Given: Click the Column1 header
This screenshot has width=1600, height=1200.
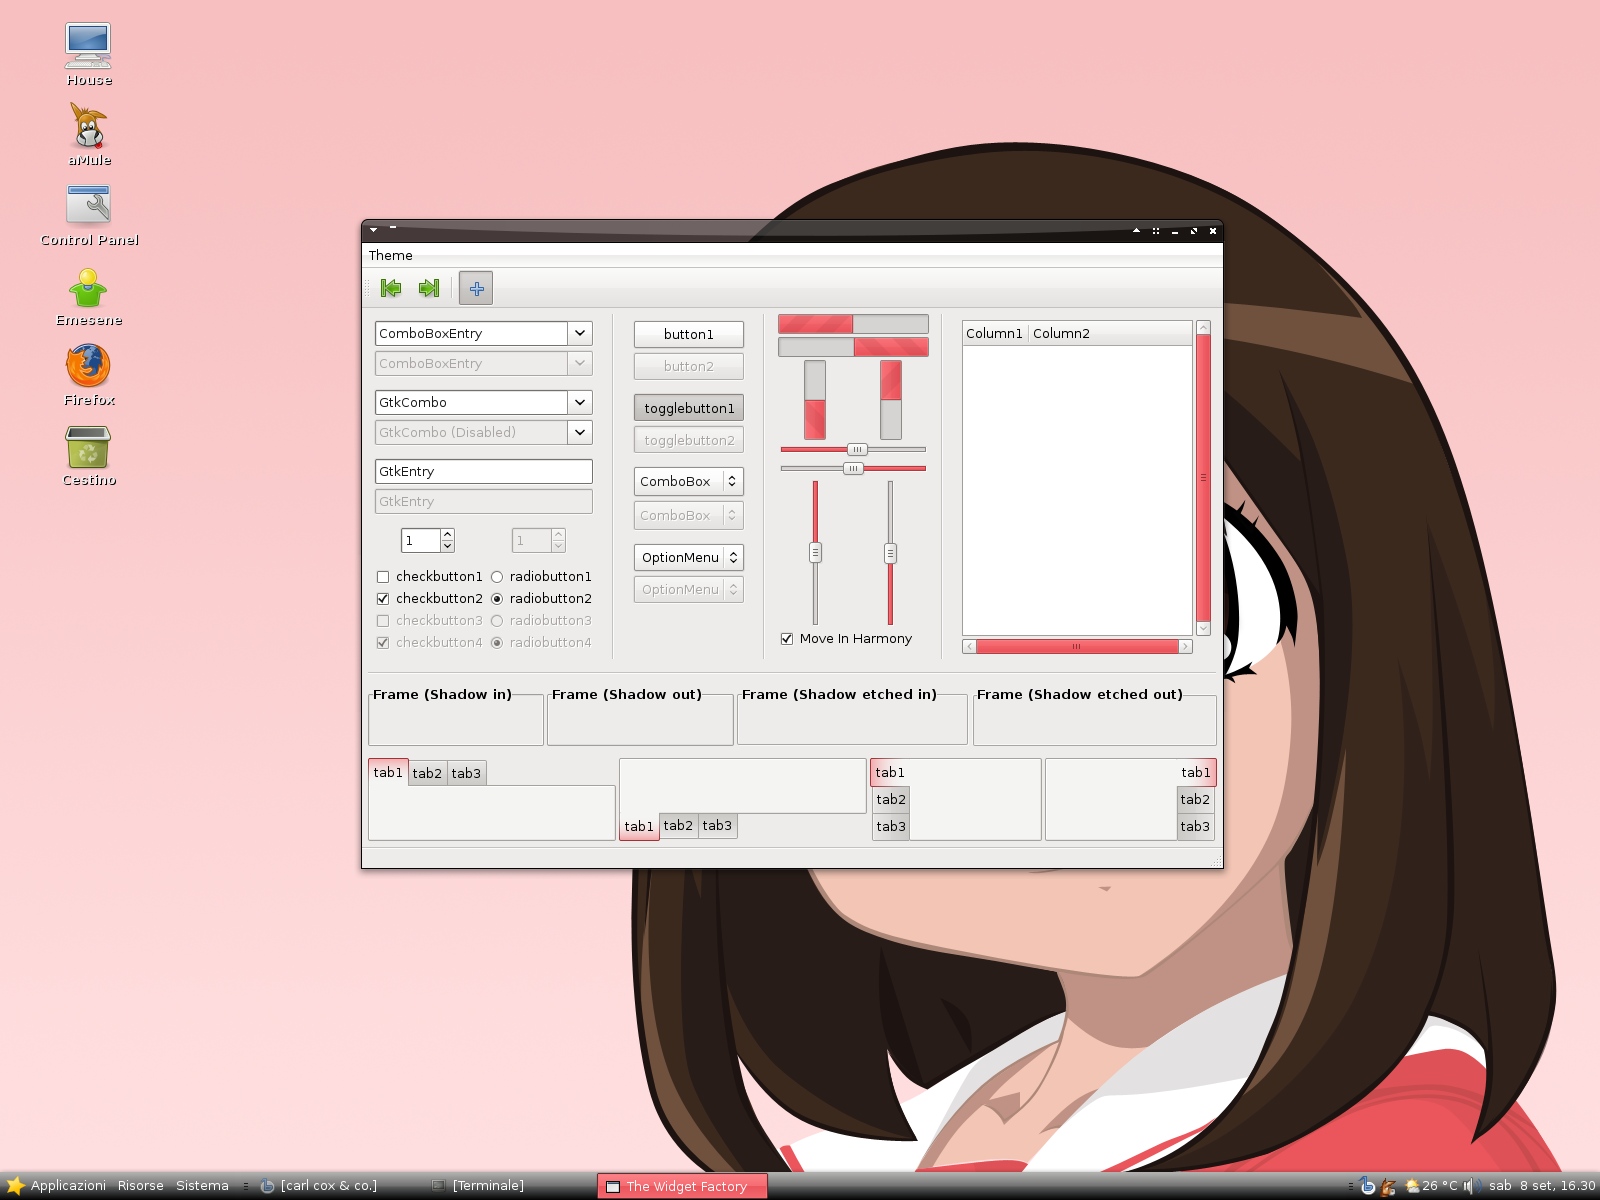Looking at the screenshot, I should point(995,333).
